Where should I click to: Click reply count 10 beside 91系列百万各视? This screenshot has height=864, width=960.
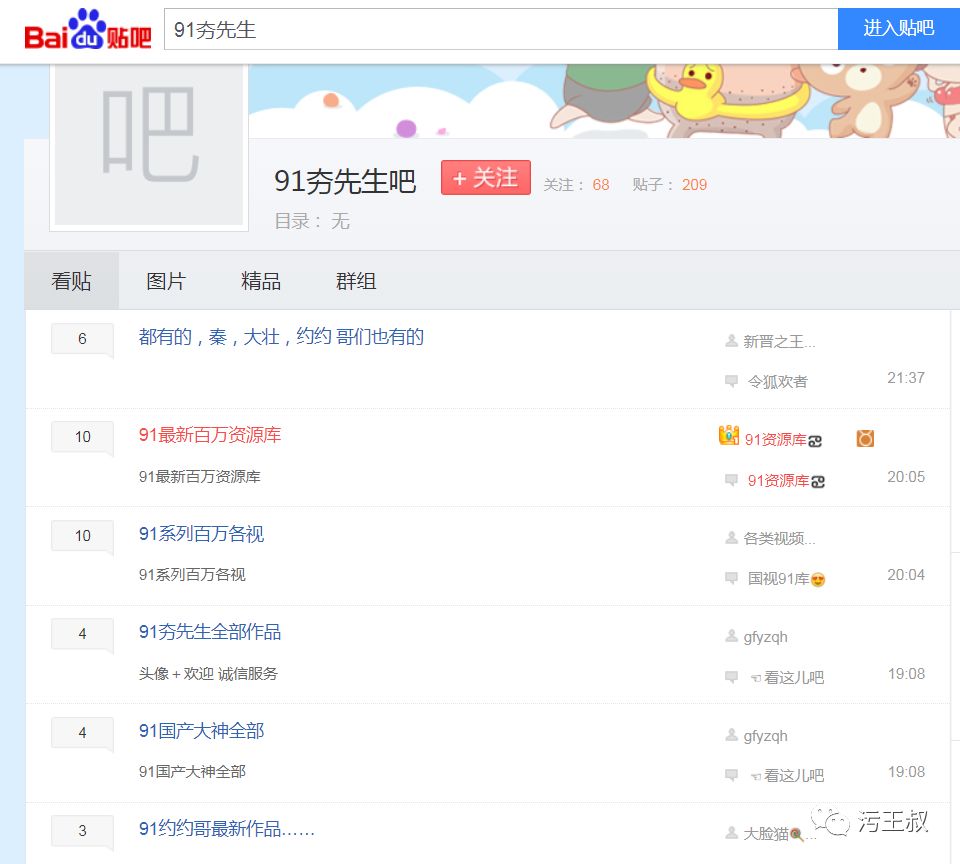(x=82, y=536)
